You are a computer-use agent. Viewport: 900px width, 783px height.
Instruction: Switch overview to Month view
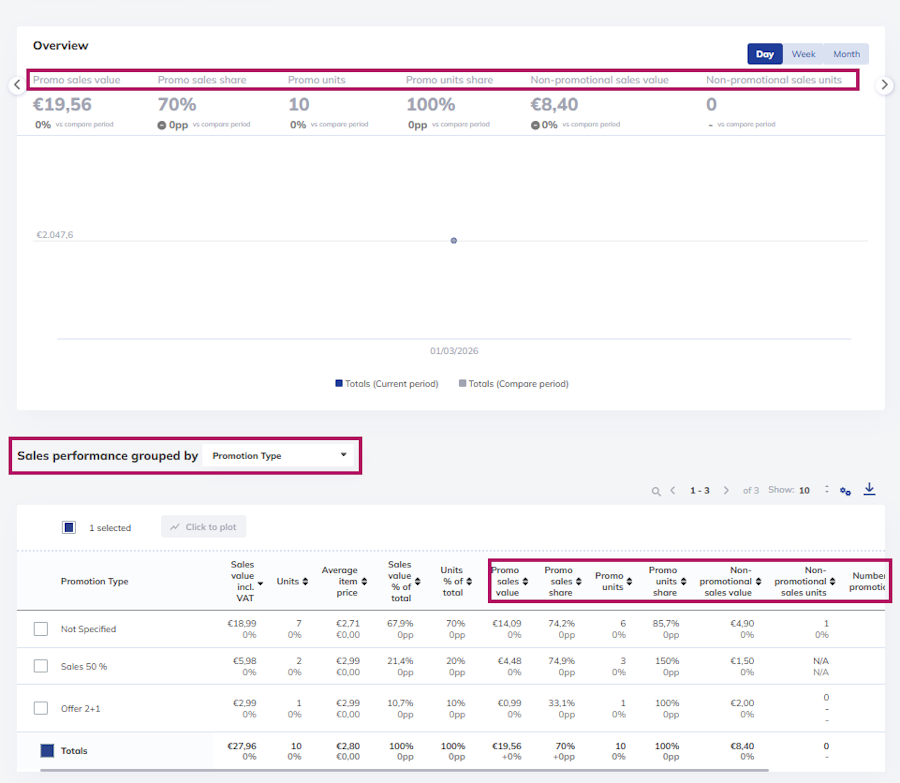(847, 54)
